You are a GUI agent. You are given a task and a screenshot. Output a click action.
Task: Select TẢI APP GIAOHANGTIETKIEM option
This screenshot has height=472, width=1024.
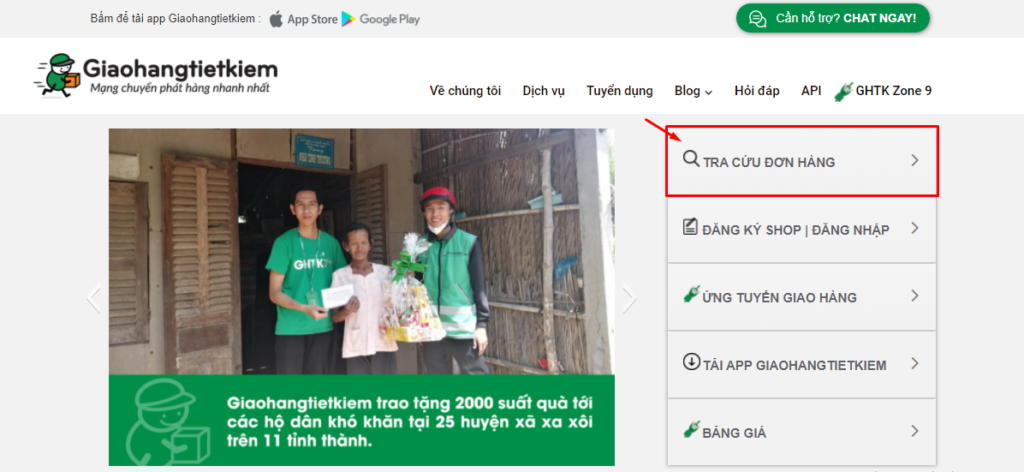801,364
